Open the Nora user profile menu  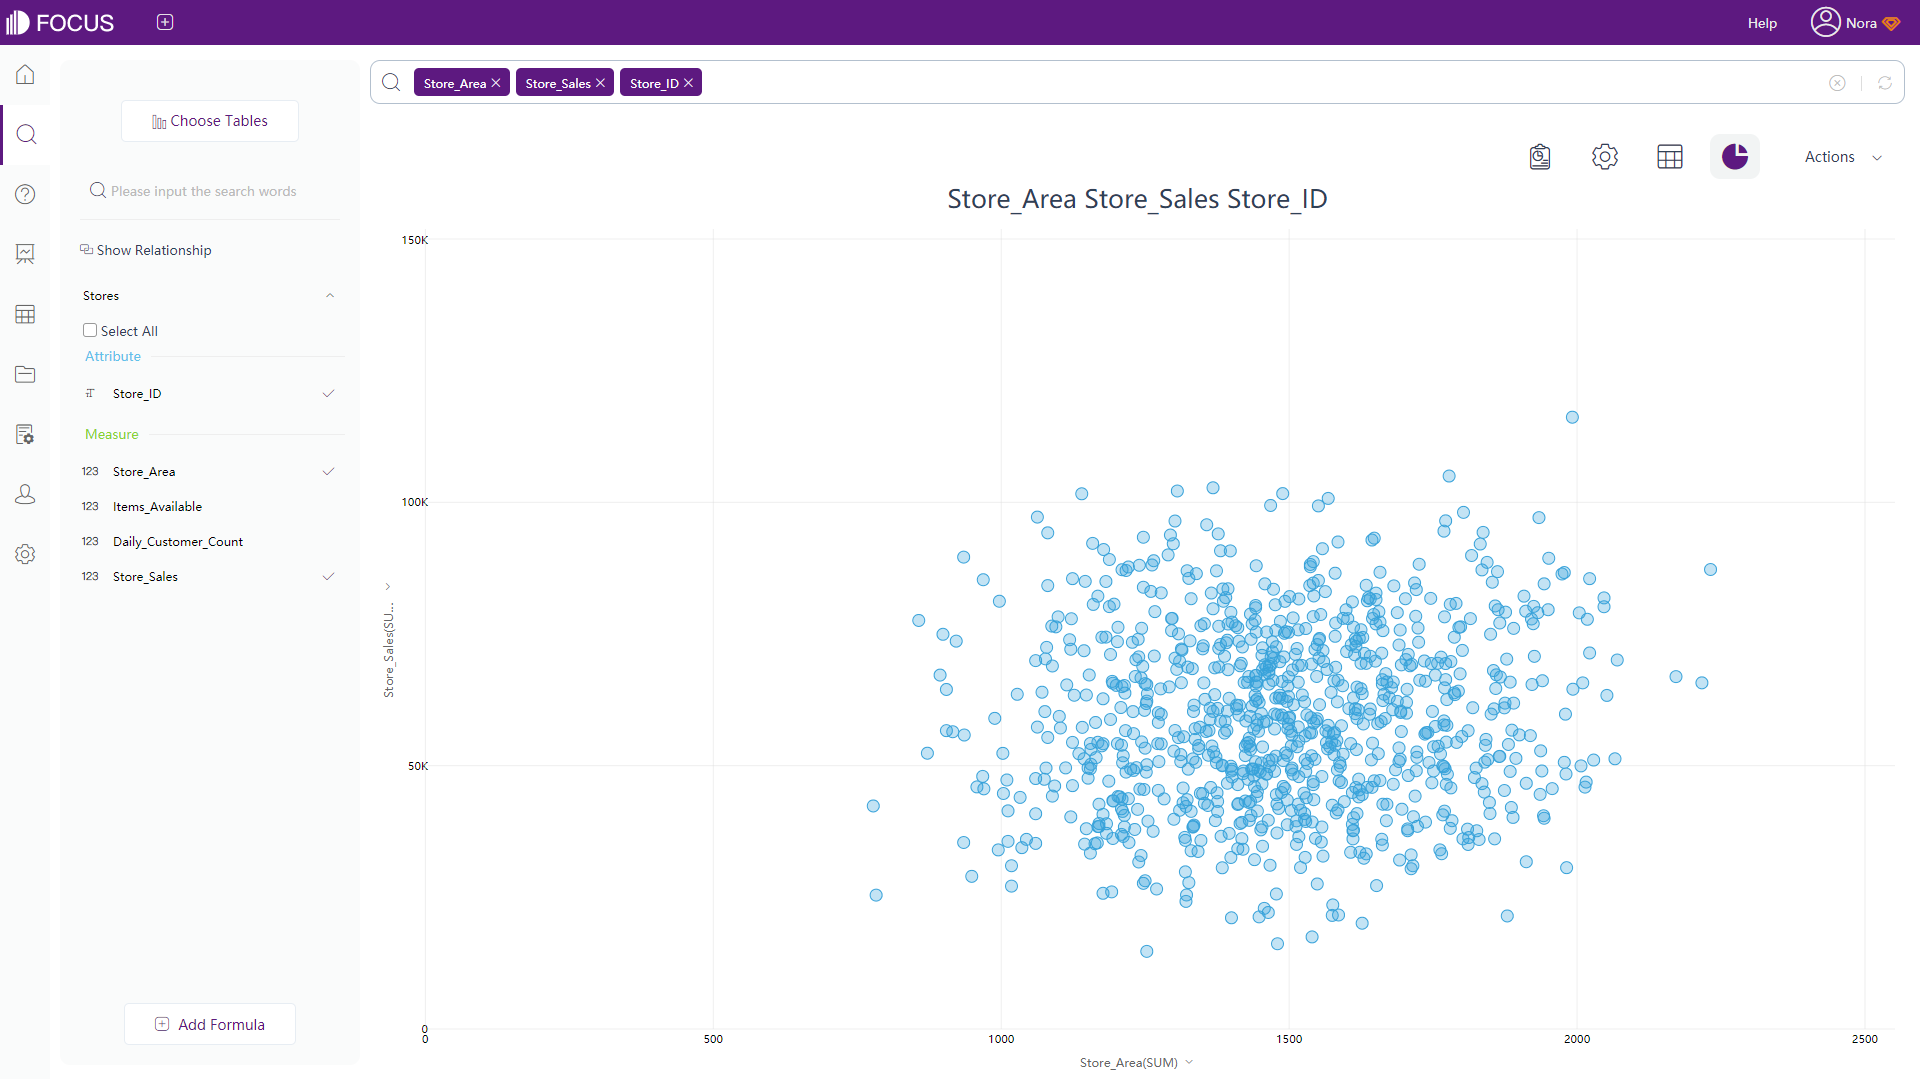(x=1855, y=22)
